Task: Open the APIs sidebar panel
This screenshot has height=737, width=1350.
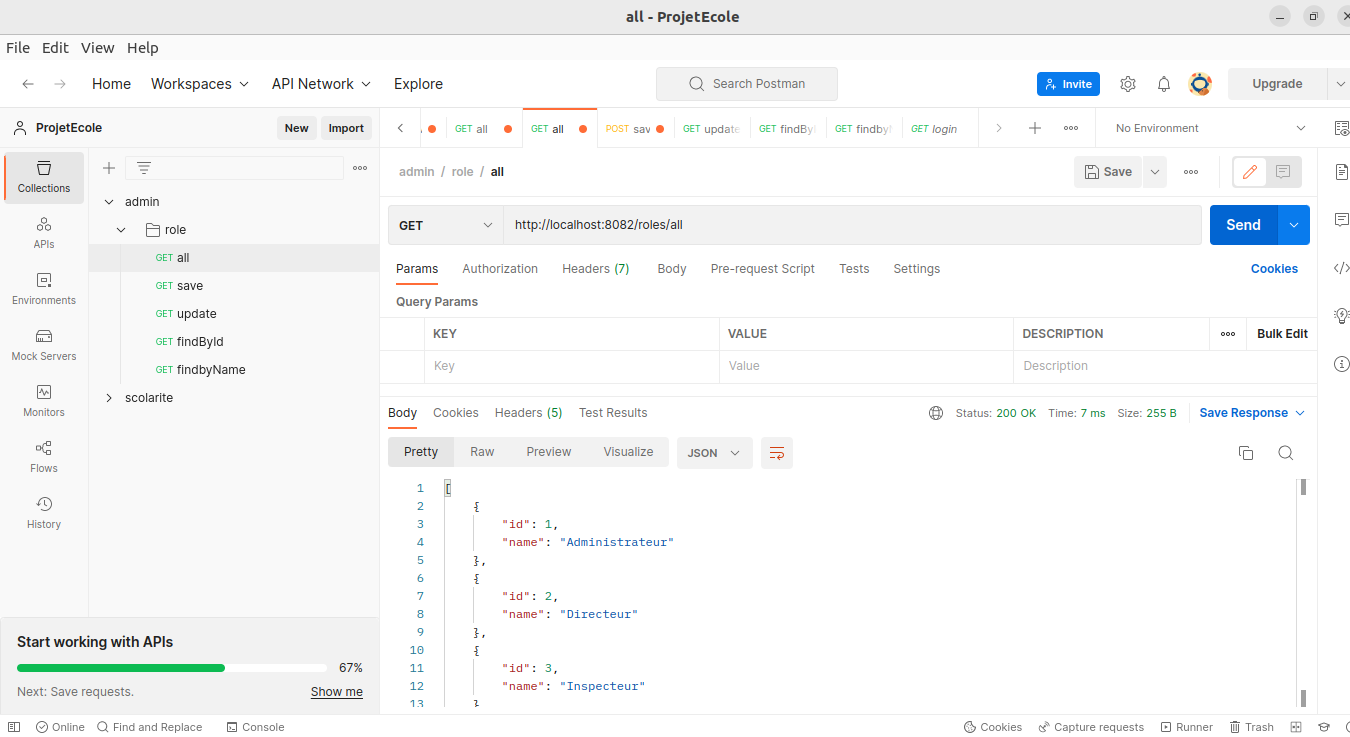Action: (44, 233)
